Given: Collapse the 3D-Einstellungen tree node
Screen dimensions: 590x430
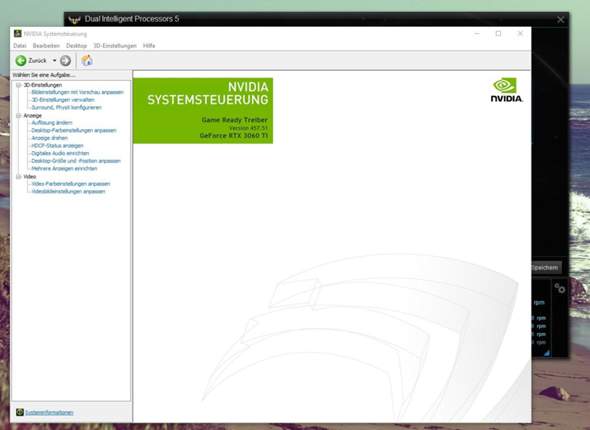Looking at the screenshot, I should pos(18,85).
